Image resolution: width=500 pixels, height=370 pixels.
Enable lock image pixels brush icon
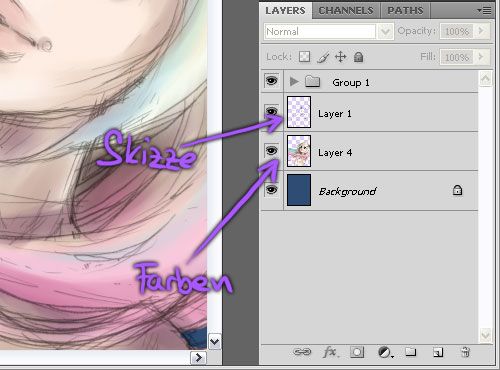[x=323, y=57]
